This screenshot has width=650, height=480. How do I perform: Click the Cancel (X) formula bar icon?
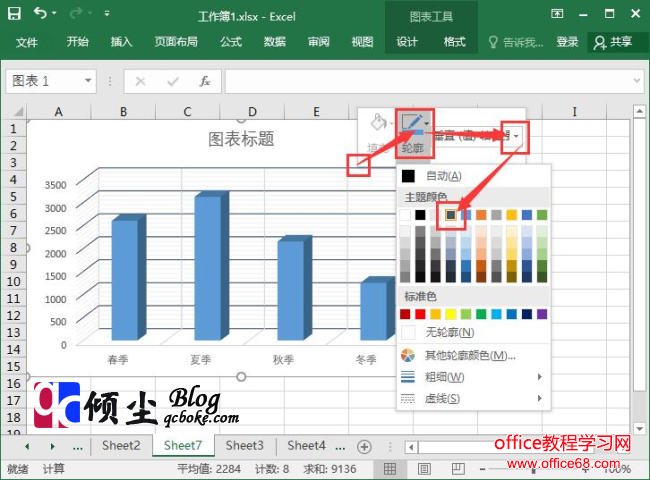[x=141, y=81]
